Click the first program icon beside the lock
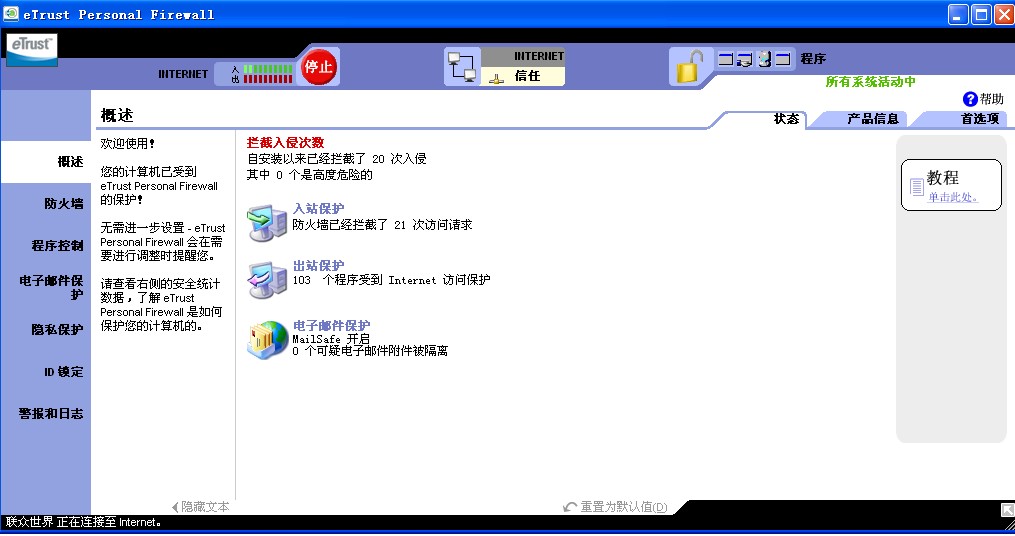This screenshot has height=536, width=1015. [x=726, y=59]
